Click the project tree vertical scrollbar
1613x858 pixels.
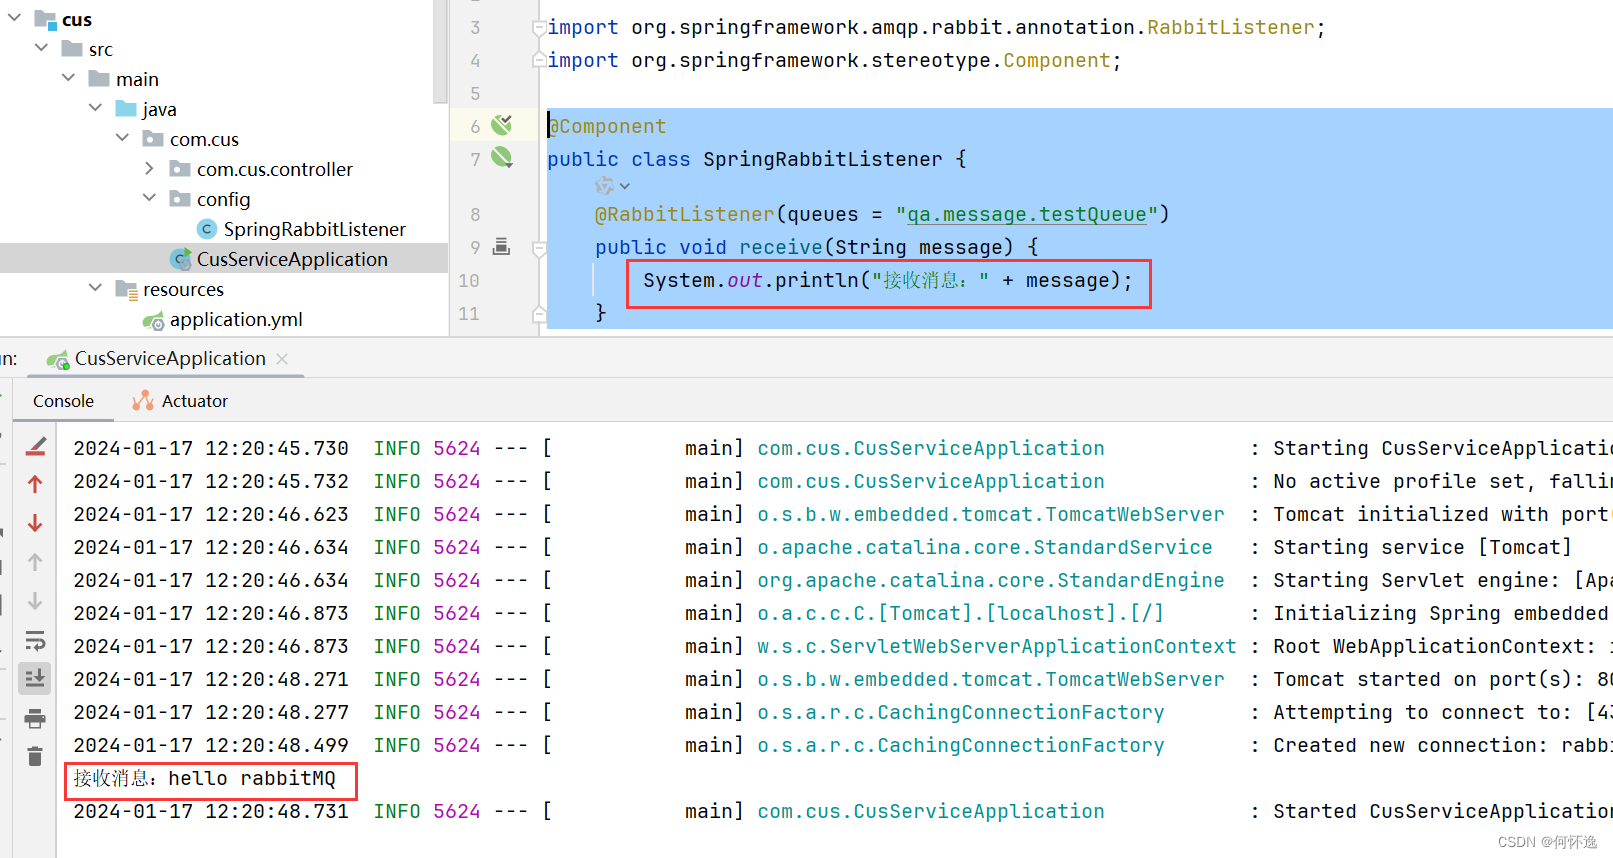pos(440,50)
